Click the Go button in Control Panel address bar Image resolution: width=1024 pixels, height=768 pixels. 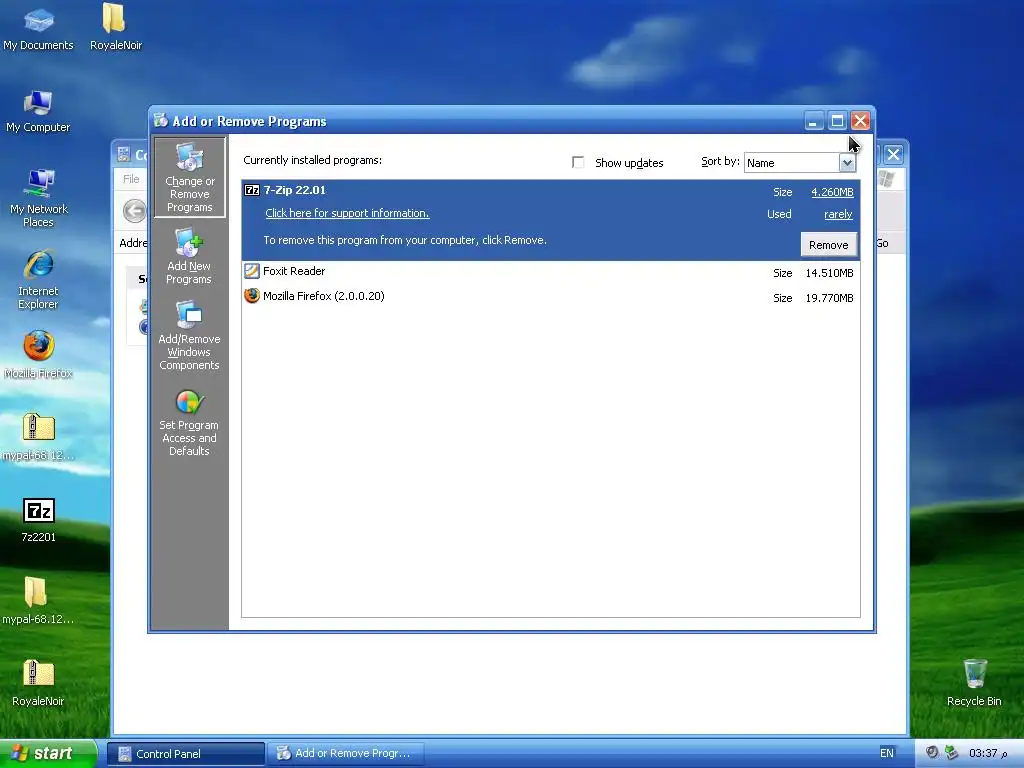point(882,243)
